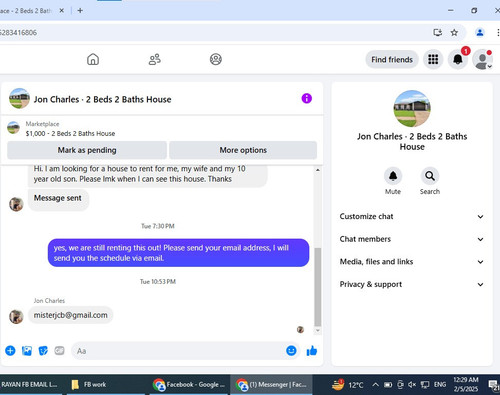Image resolution: width=500 pixels, height=395 pixels.
Task: Expand Chat members section
Action: pos(412,239)
